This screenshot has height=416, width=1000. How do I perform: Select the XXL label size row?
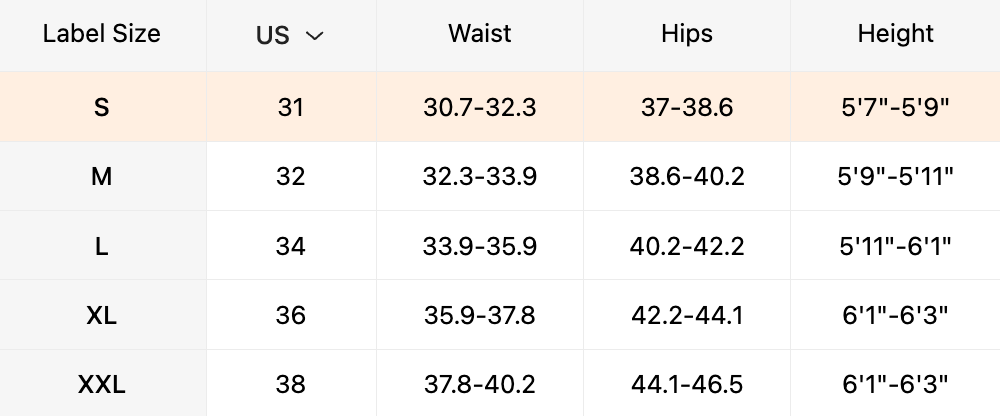click(x=102, y=384)
